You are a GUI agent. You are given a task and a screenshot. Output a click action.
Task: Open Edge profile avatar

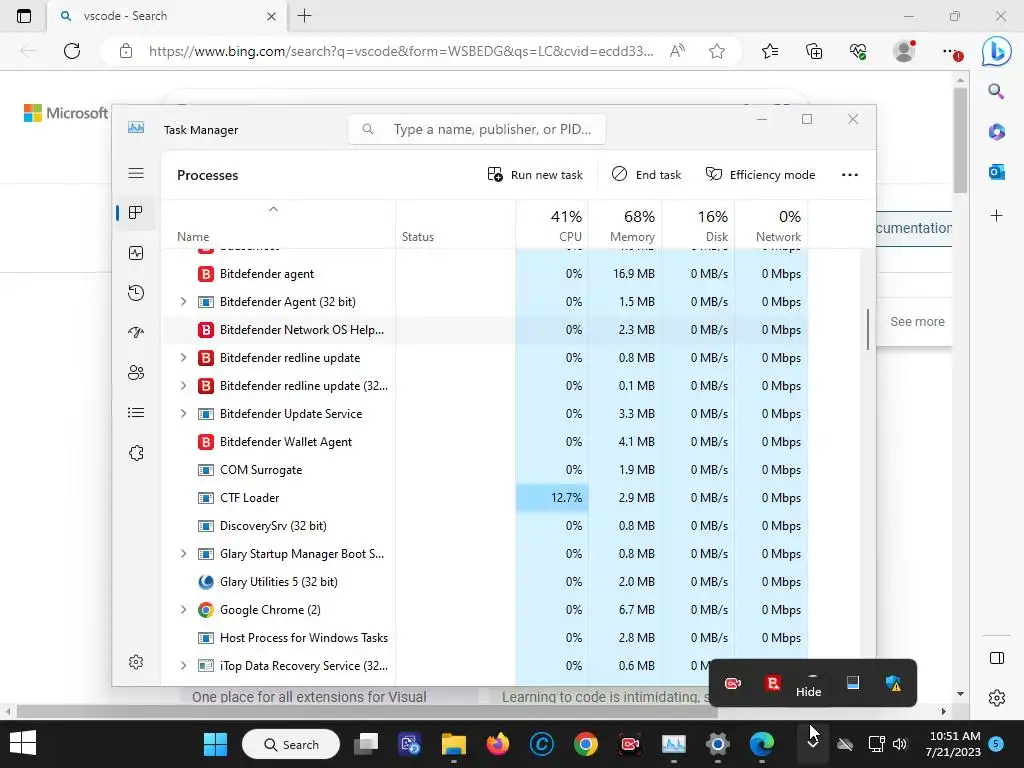click(904, 51)
